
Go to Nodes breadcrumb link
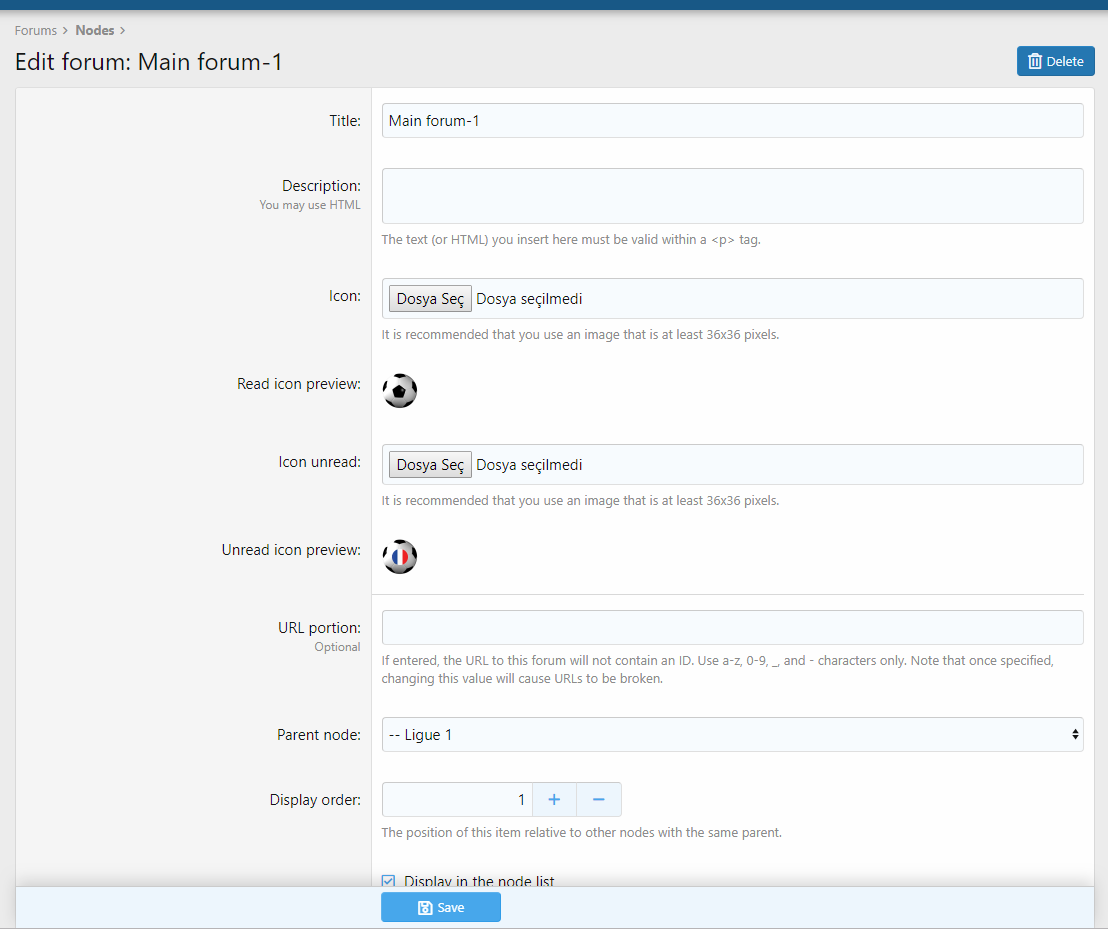click(x=95, y=31)
